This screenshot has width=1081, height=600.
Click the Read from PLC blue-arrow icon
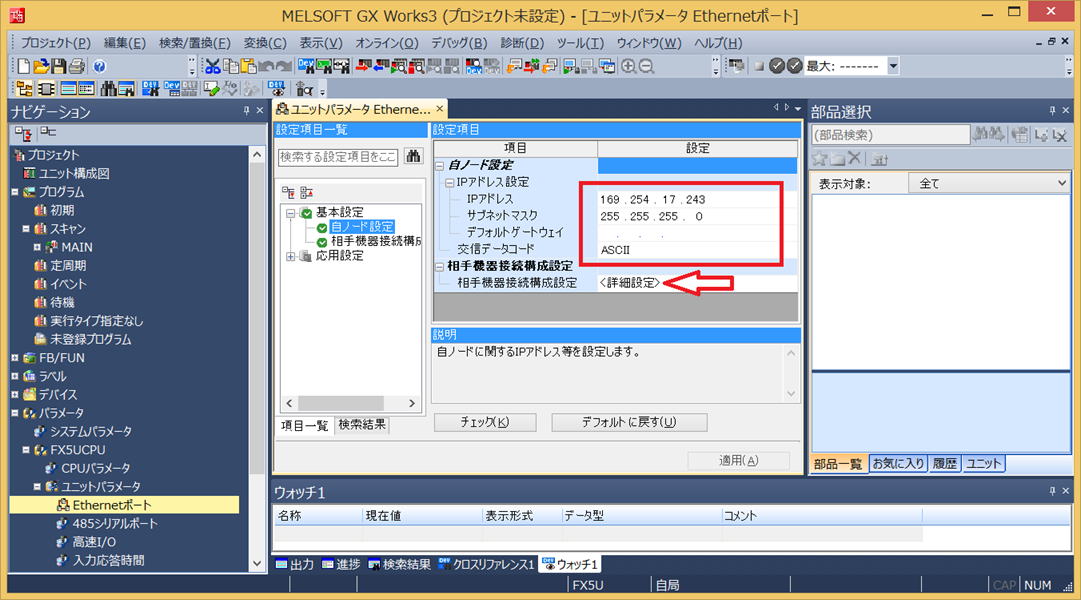click(x=381, y=66)
